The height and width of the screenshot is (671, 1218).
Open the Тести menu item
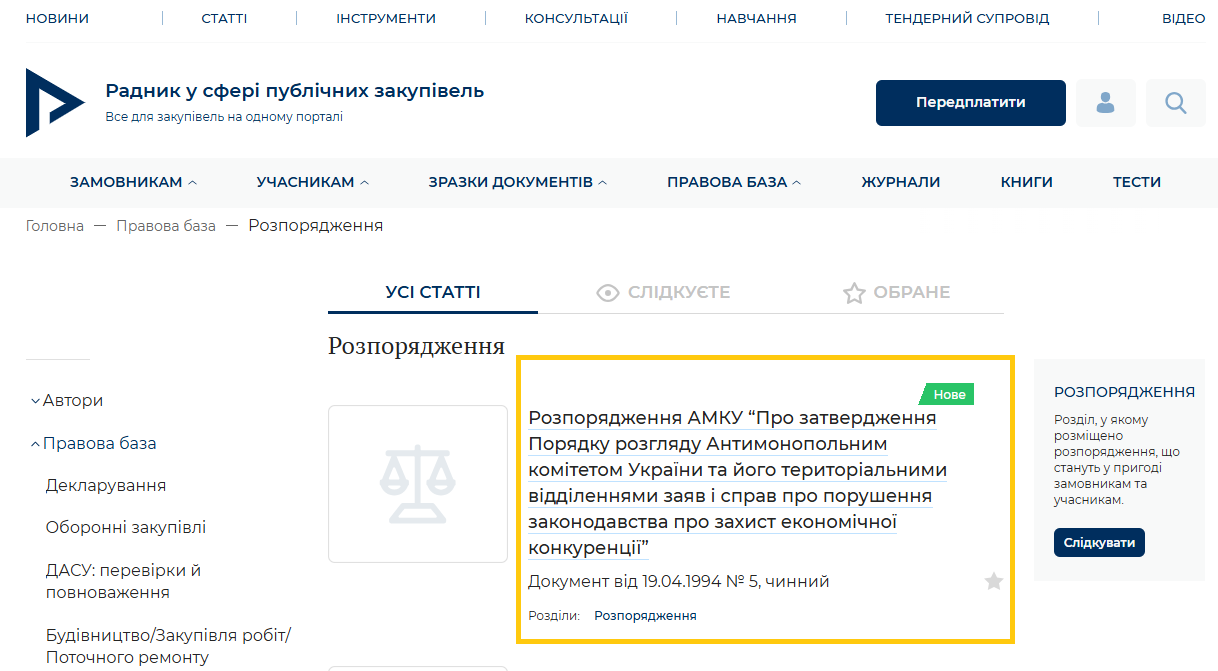click(1137, 182)
